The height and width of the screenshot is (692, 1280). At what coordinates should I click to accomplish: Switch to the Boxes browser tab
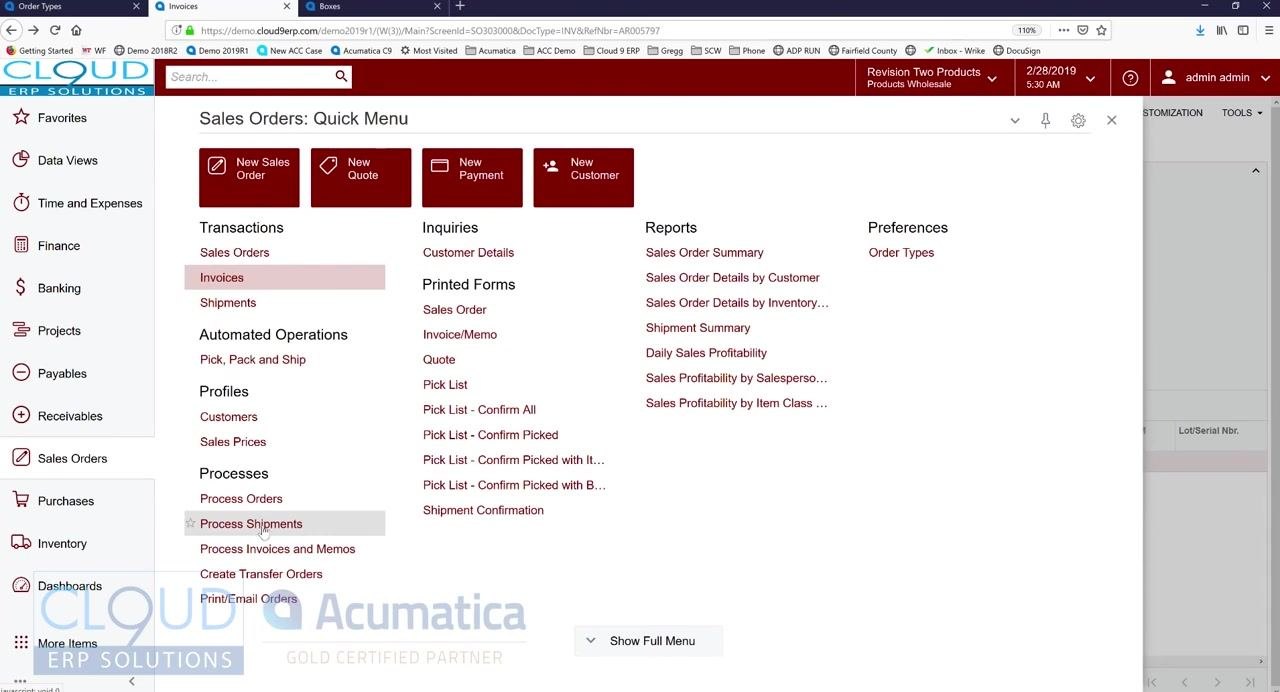[370, 6]
